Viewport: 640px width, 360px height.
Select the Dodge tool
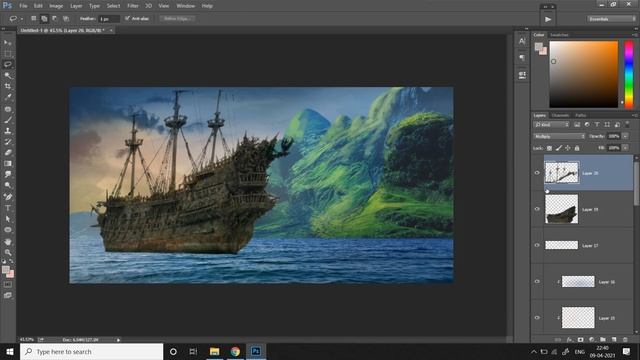8,185
